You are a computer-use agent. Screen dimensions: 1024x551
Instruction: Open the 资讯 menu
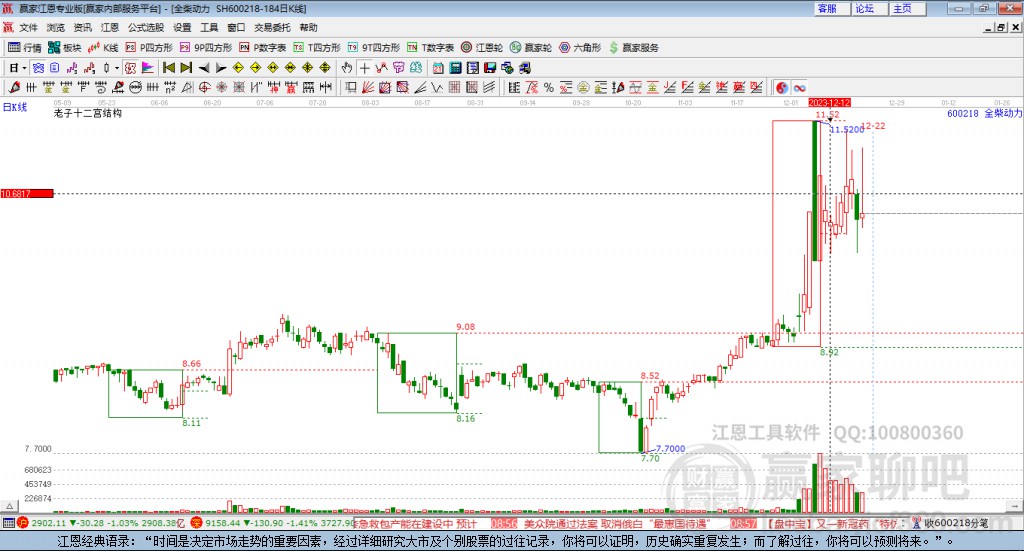(x=82, y=27)
